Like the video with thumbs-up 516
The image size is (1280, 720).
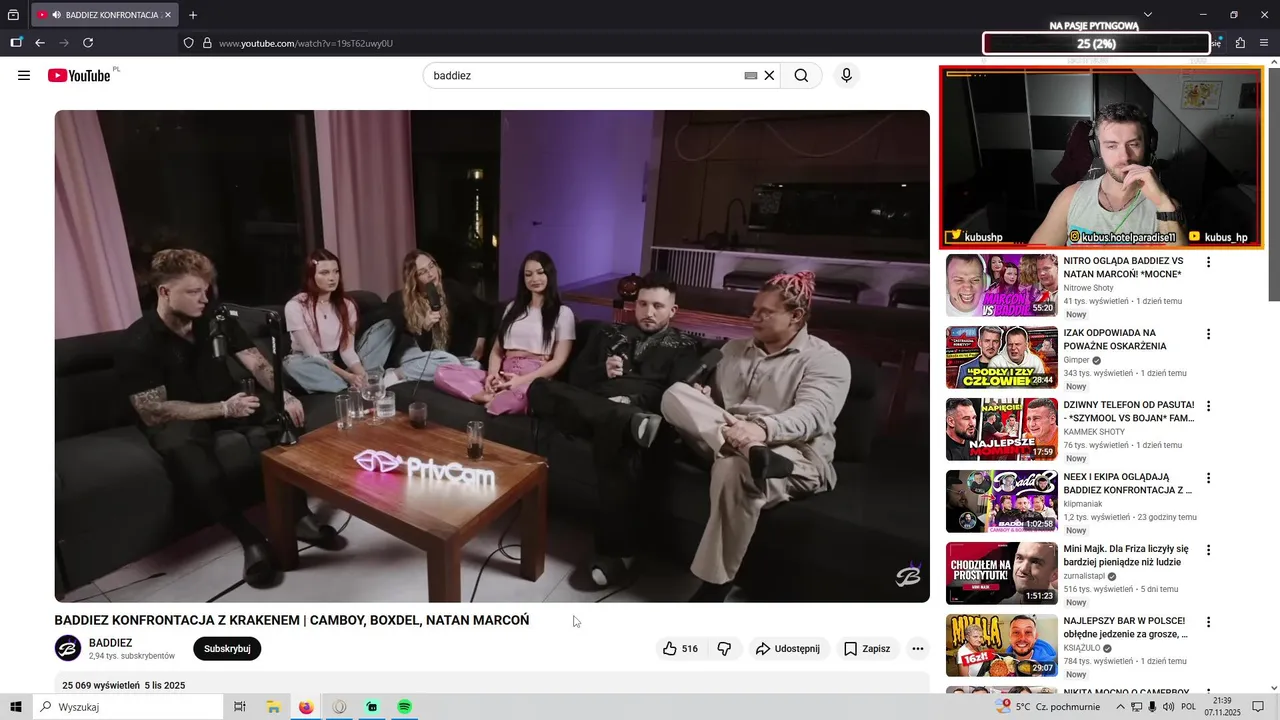(680, 649)
